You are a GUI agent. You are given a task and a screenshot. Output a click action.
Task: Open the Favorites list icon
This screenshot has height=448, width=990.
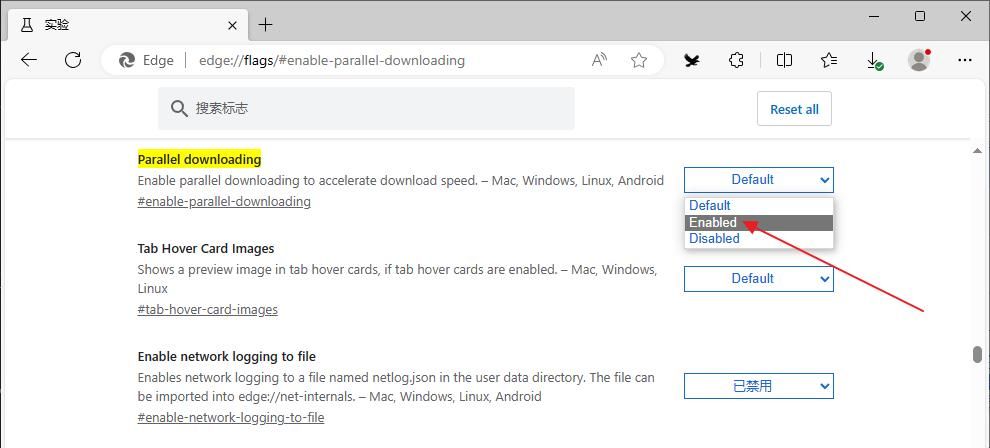(829, 60)
